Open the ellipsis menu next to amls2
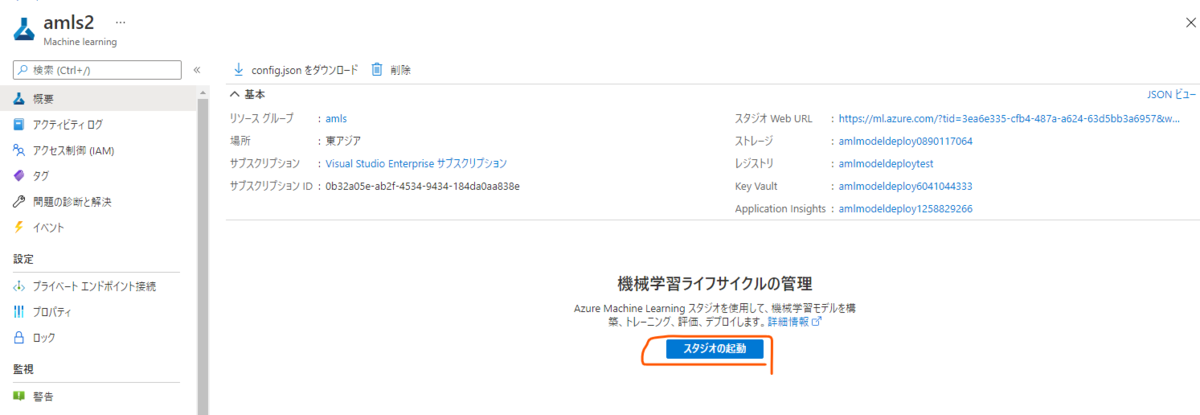 coord(121,21)
